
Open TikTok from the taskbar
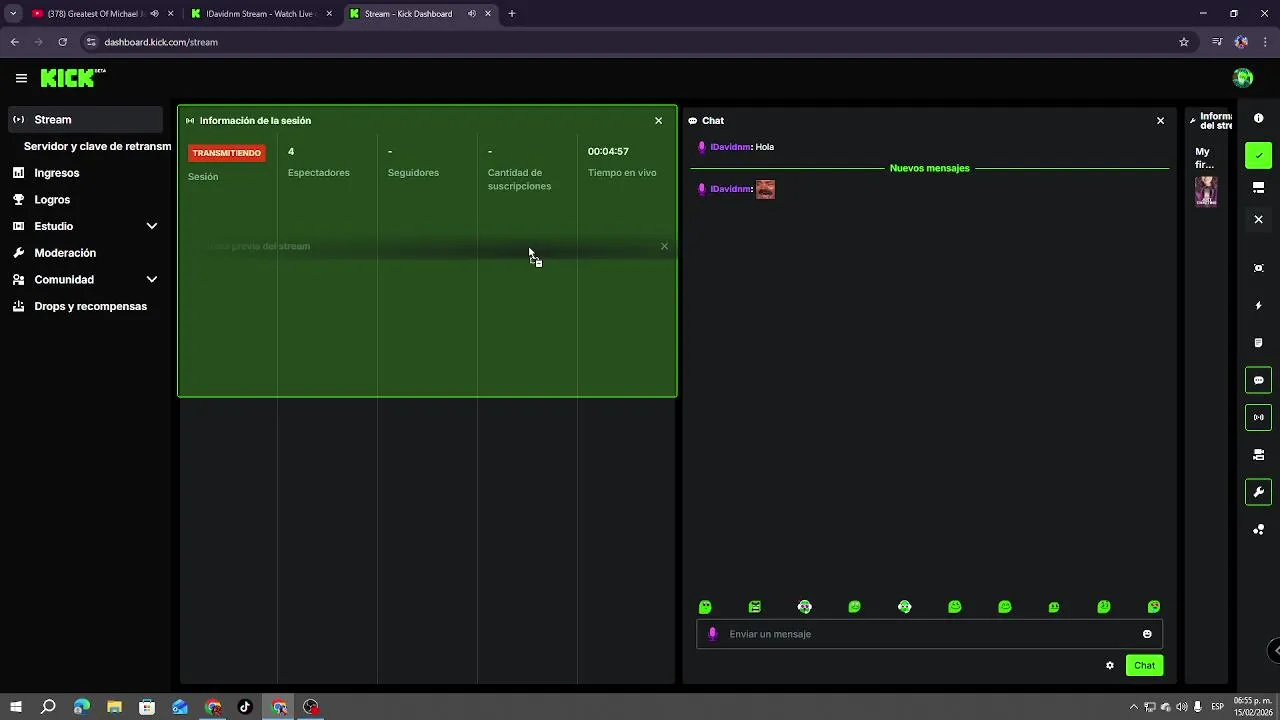pyautogui.click(x=245, y=707)
